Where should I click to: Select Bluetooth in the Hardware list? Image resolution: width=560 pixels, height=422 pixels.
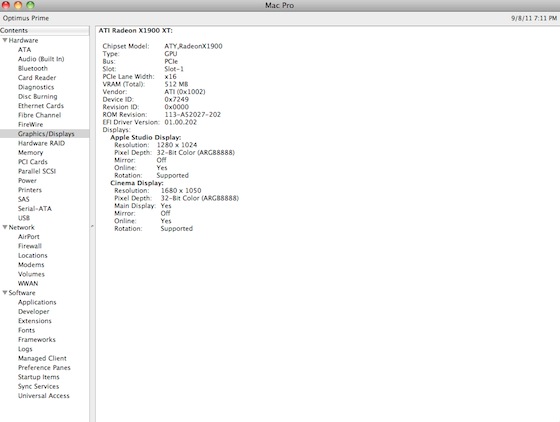click(33, 68)
